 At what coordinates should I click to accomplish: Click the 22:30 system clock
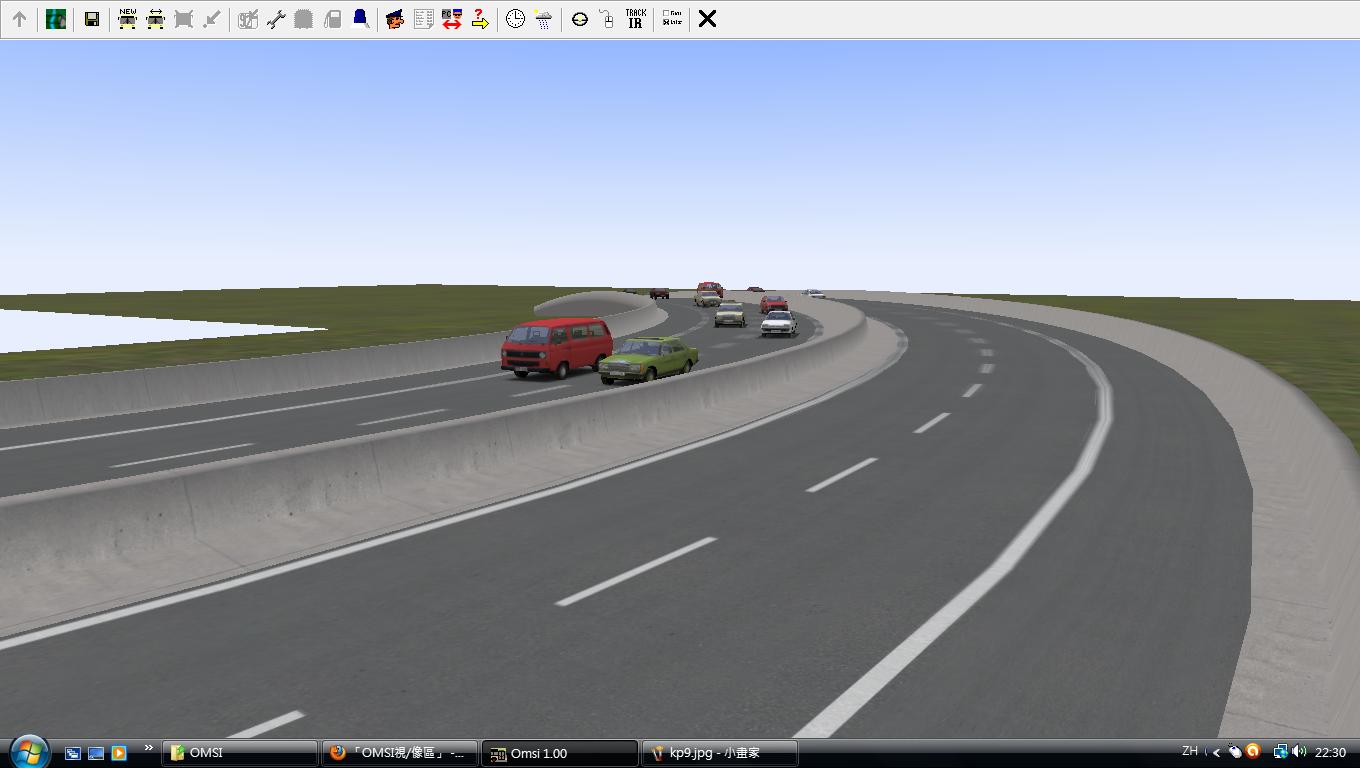point(1330,752)
